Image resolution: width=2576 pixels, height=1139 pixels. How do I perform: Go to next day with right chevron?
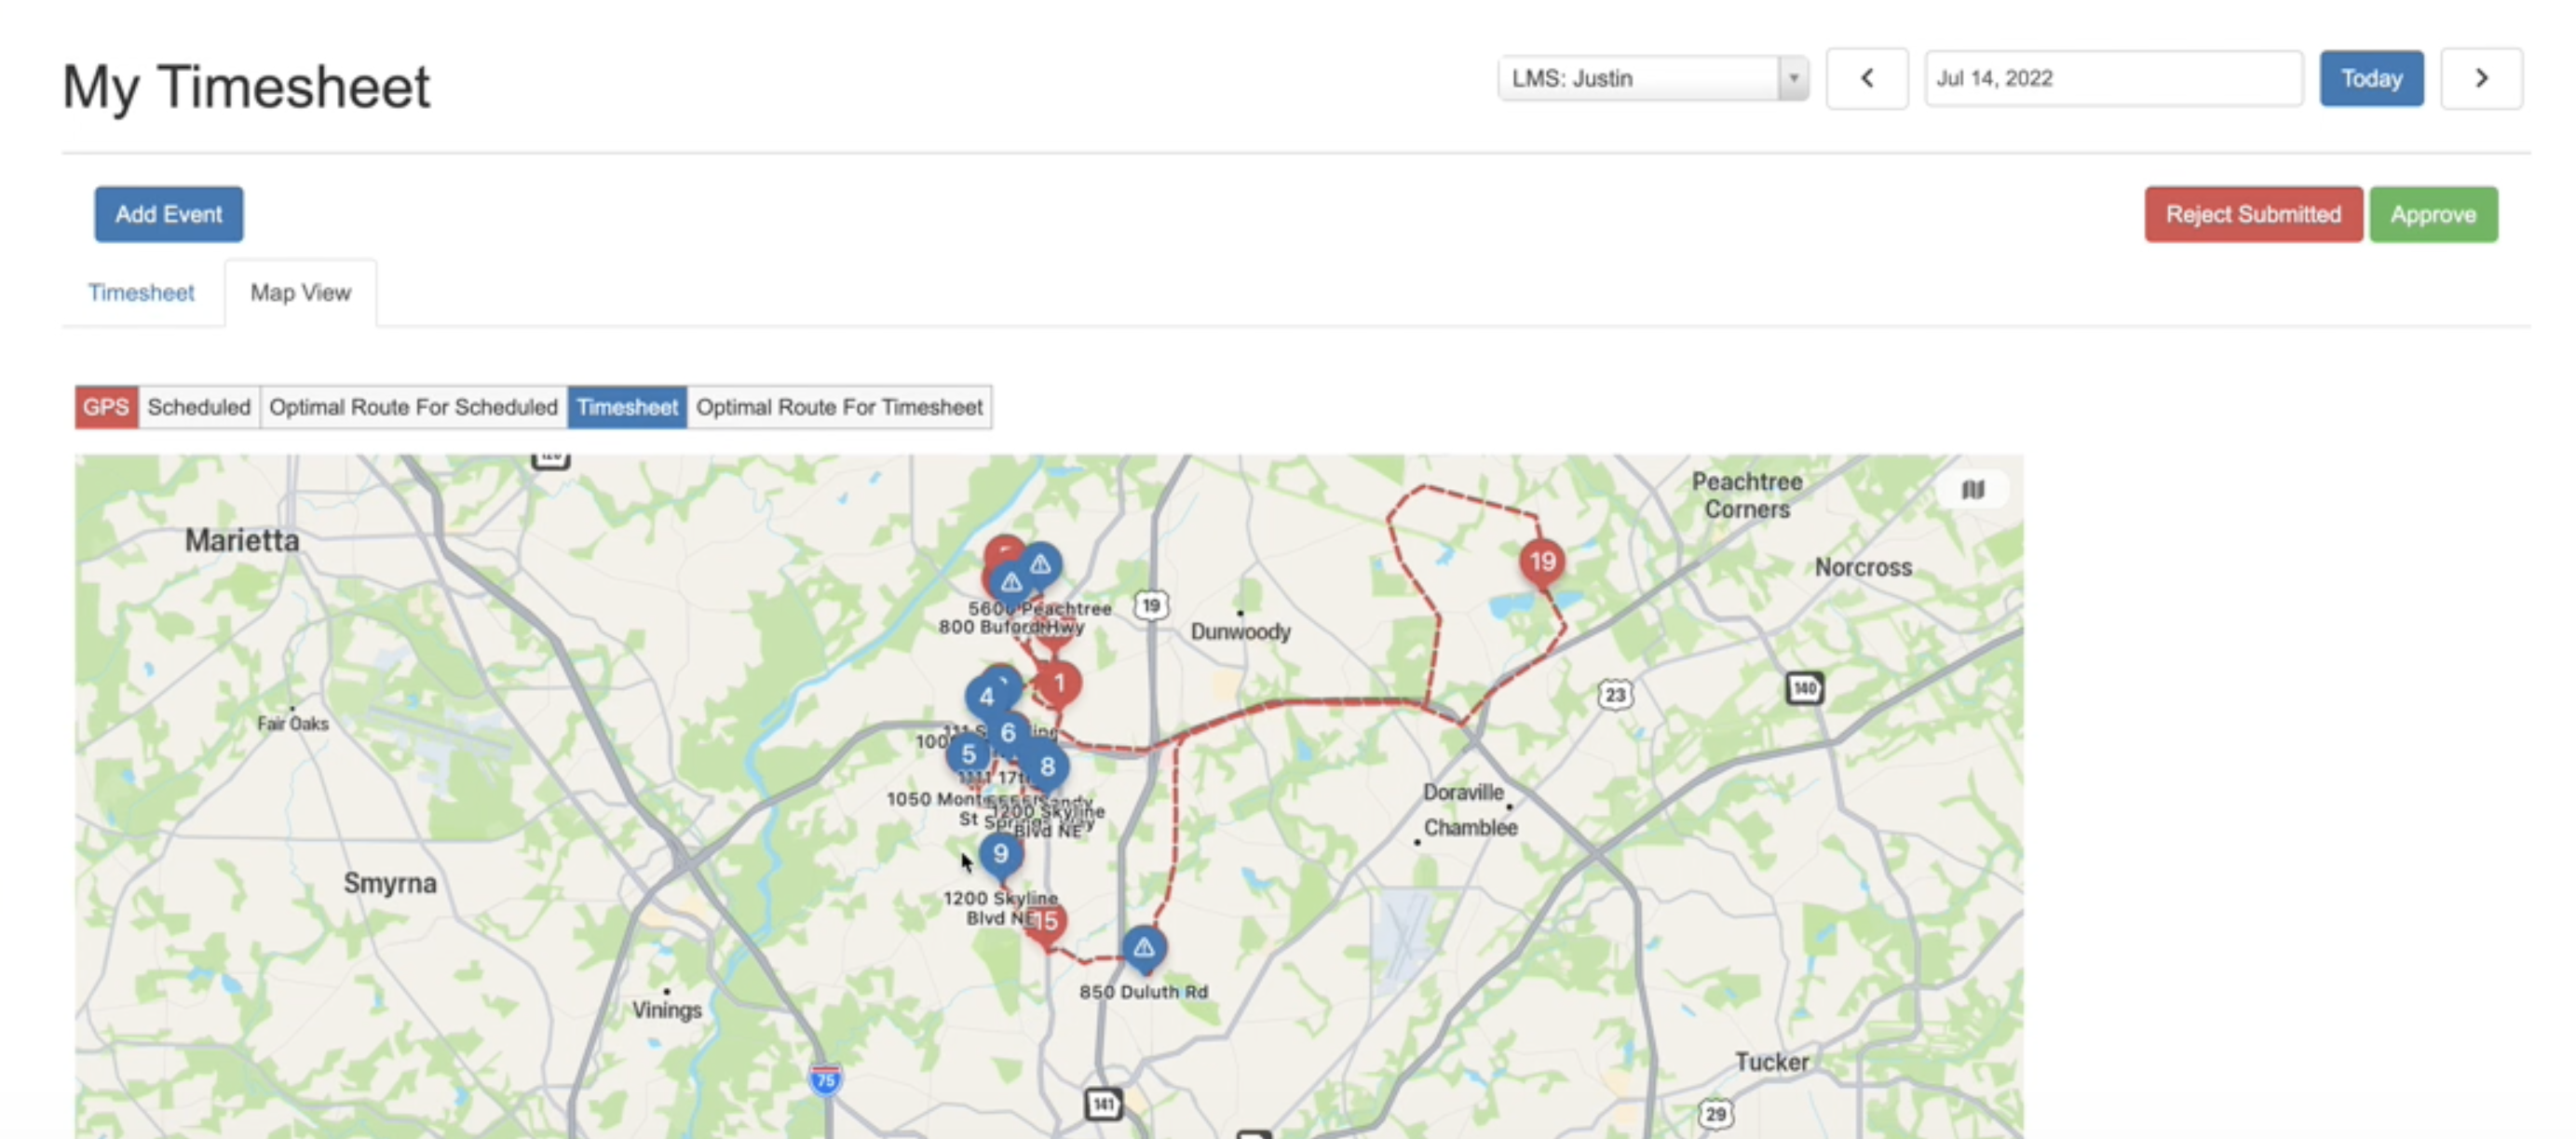click(x=2480, y=78)
